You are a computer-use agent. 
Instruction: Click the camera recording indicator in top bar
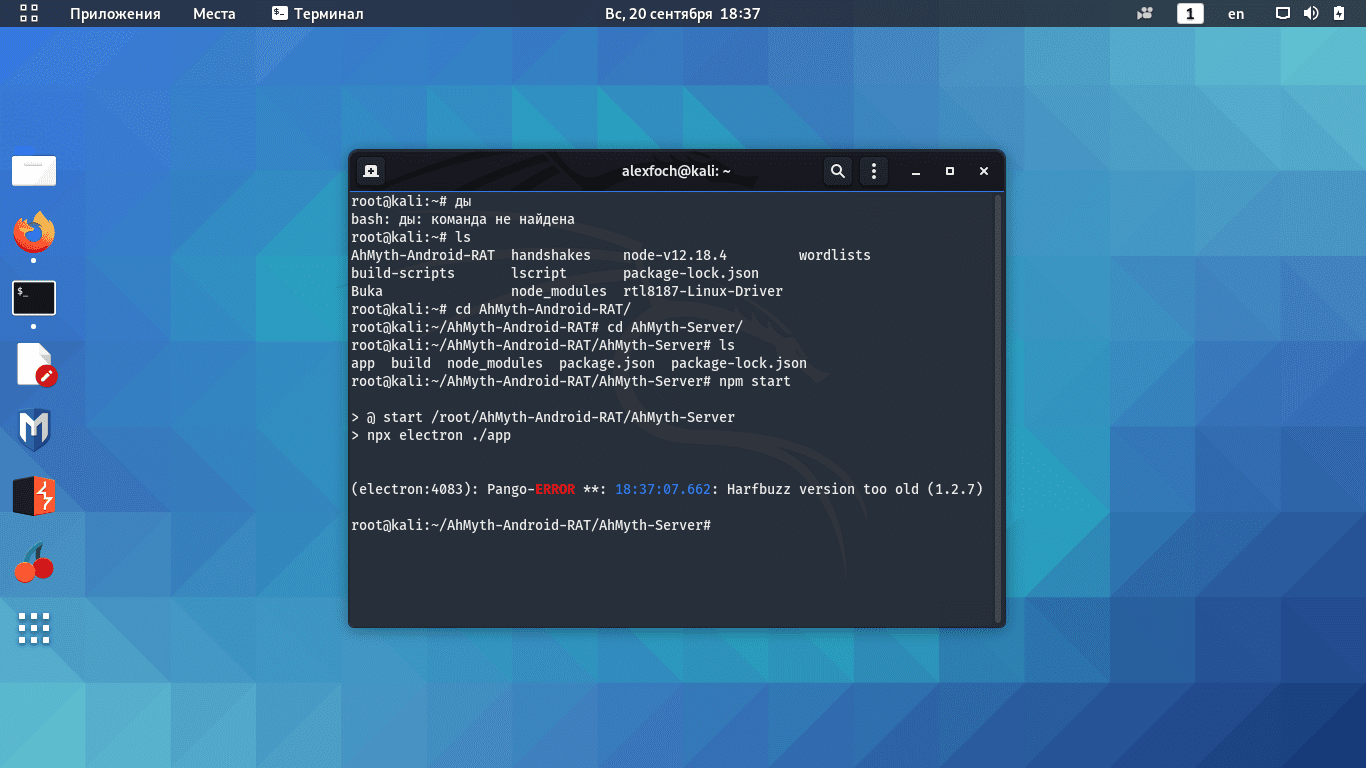click(1145, 14)
